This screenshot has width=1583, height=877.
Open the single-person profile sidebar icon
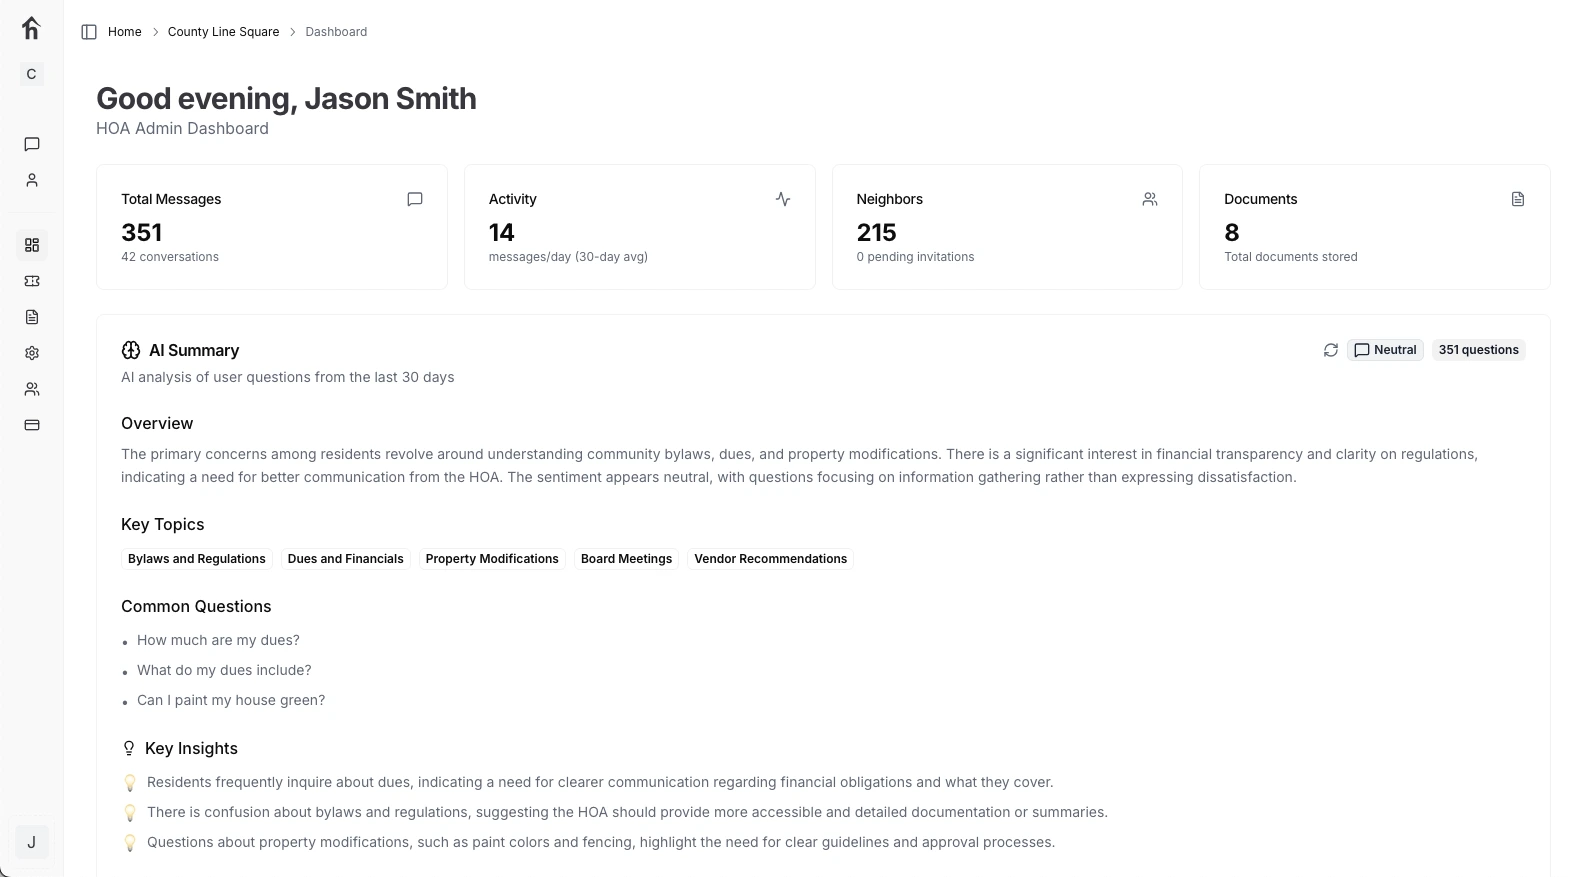[32, 180]
